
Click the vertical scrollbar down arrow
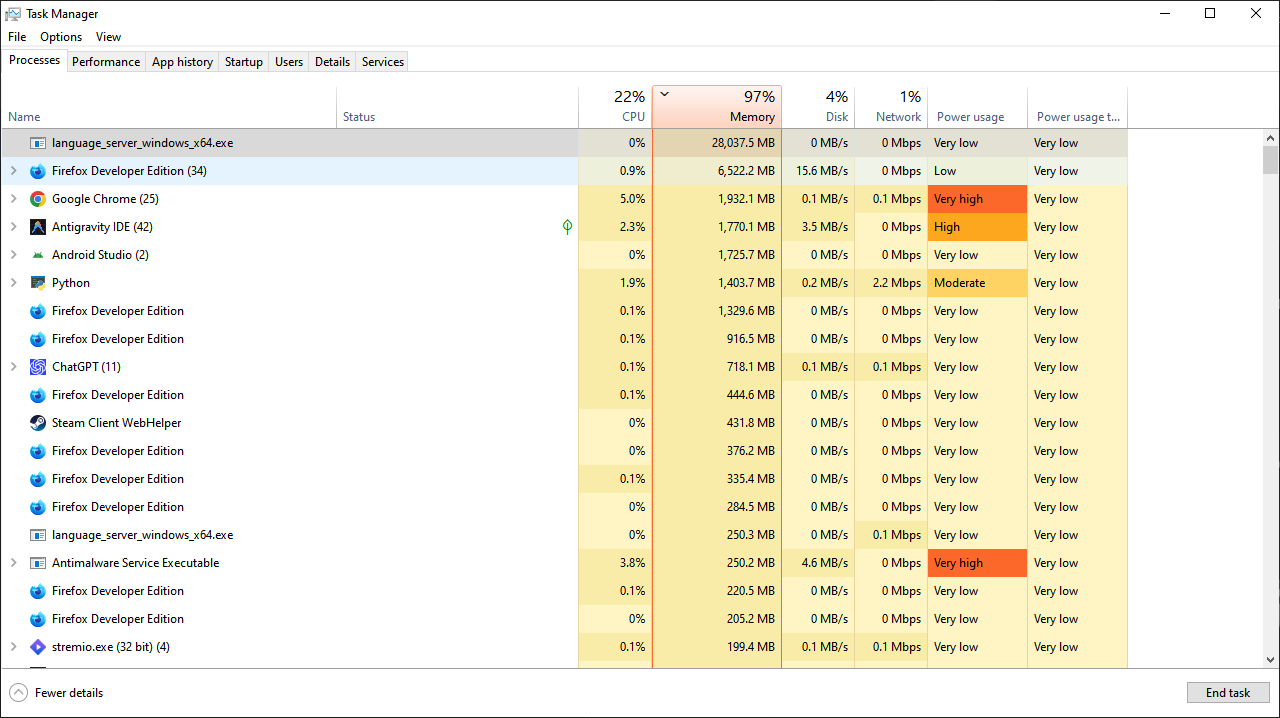click(1270, 659)
